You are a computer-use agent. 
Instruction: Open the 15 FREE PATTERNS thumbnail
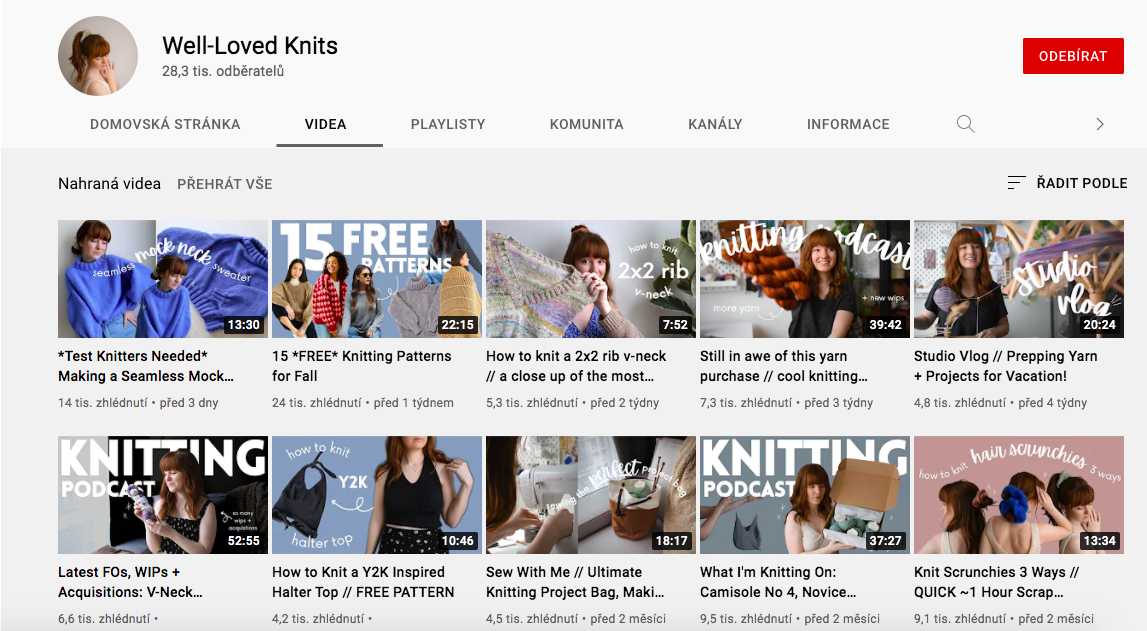[377, 279]
